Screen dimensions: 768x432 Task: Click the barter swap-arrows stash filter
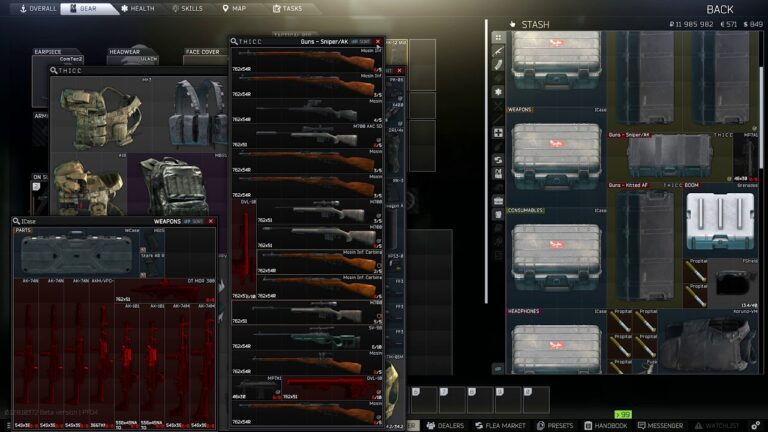click(498, 160)
